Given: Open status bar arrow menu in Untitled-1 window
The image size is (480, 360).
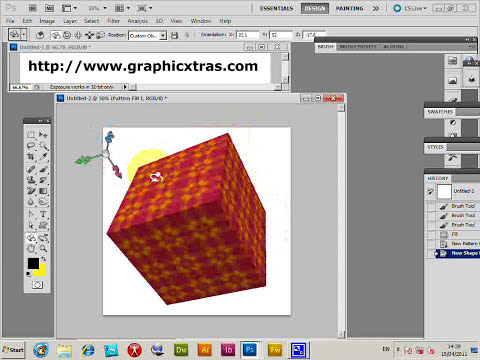Looking at the screenshot, I should point(125,87).
